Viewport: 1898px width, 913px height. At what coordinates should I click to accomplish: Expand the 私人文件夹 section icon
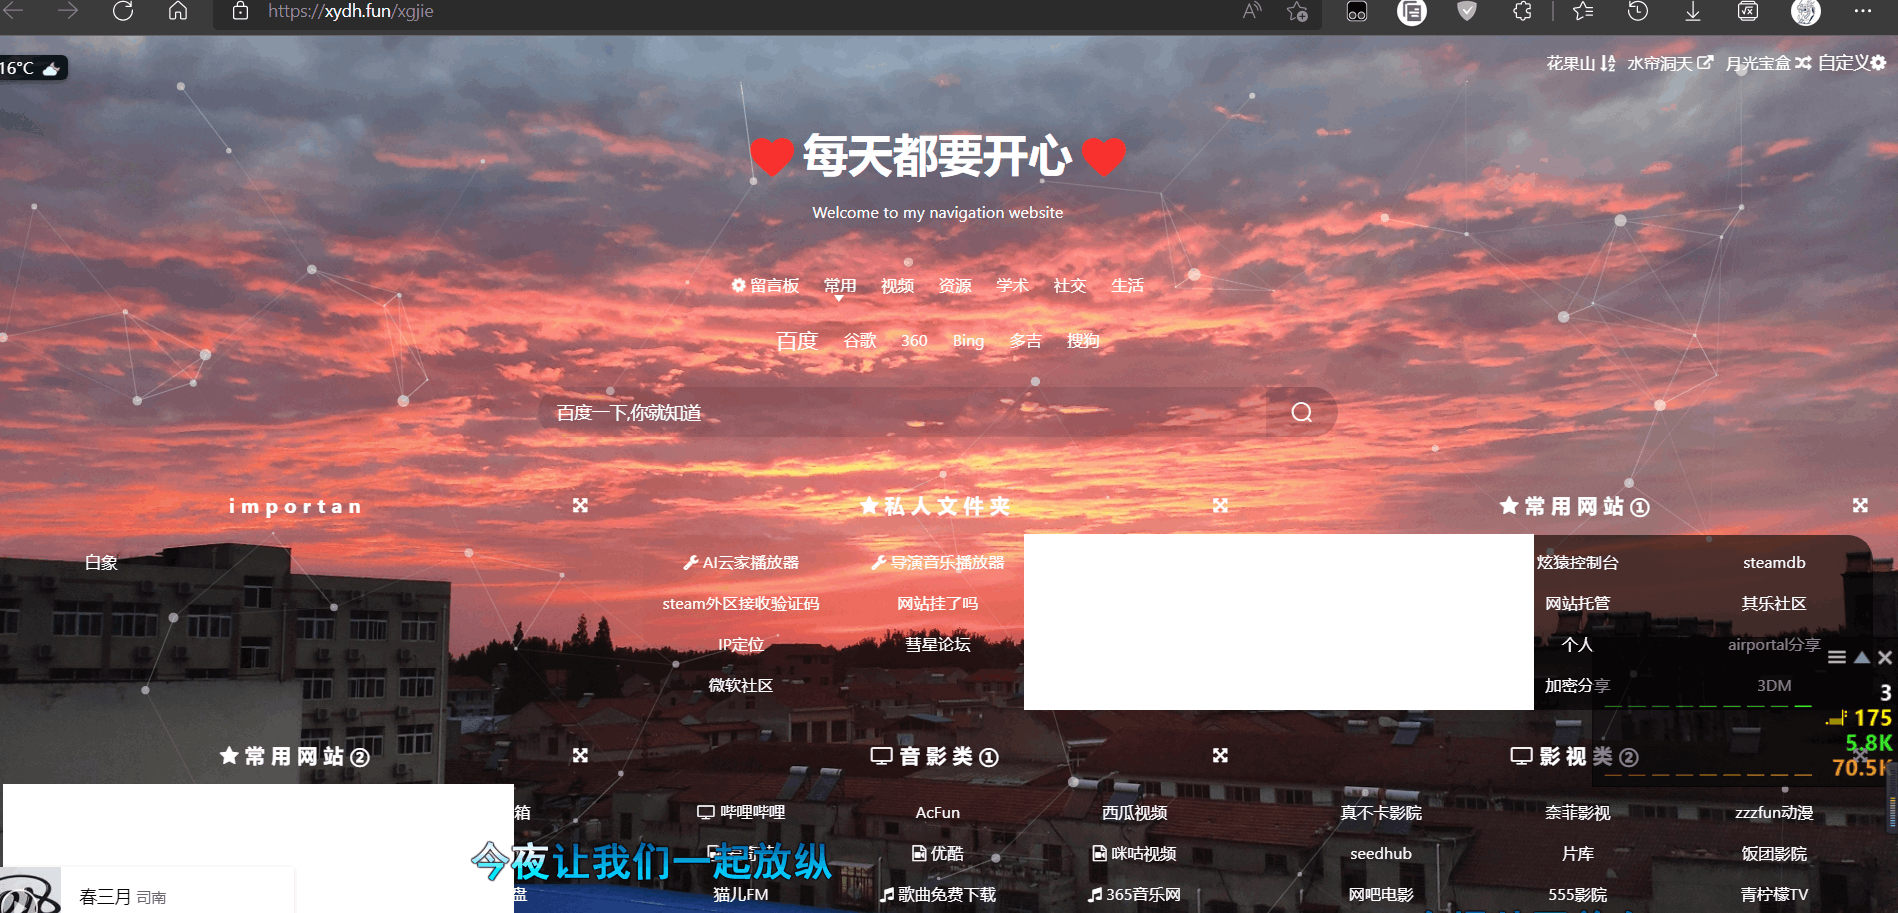tap(1220, 505)
